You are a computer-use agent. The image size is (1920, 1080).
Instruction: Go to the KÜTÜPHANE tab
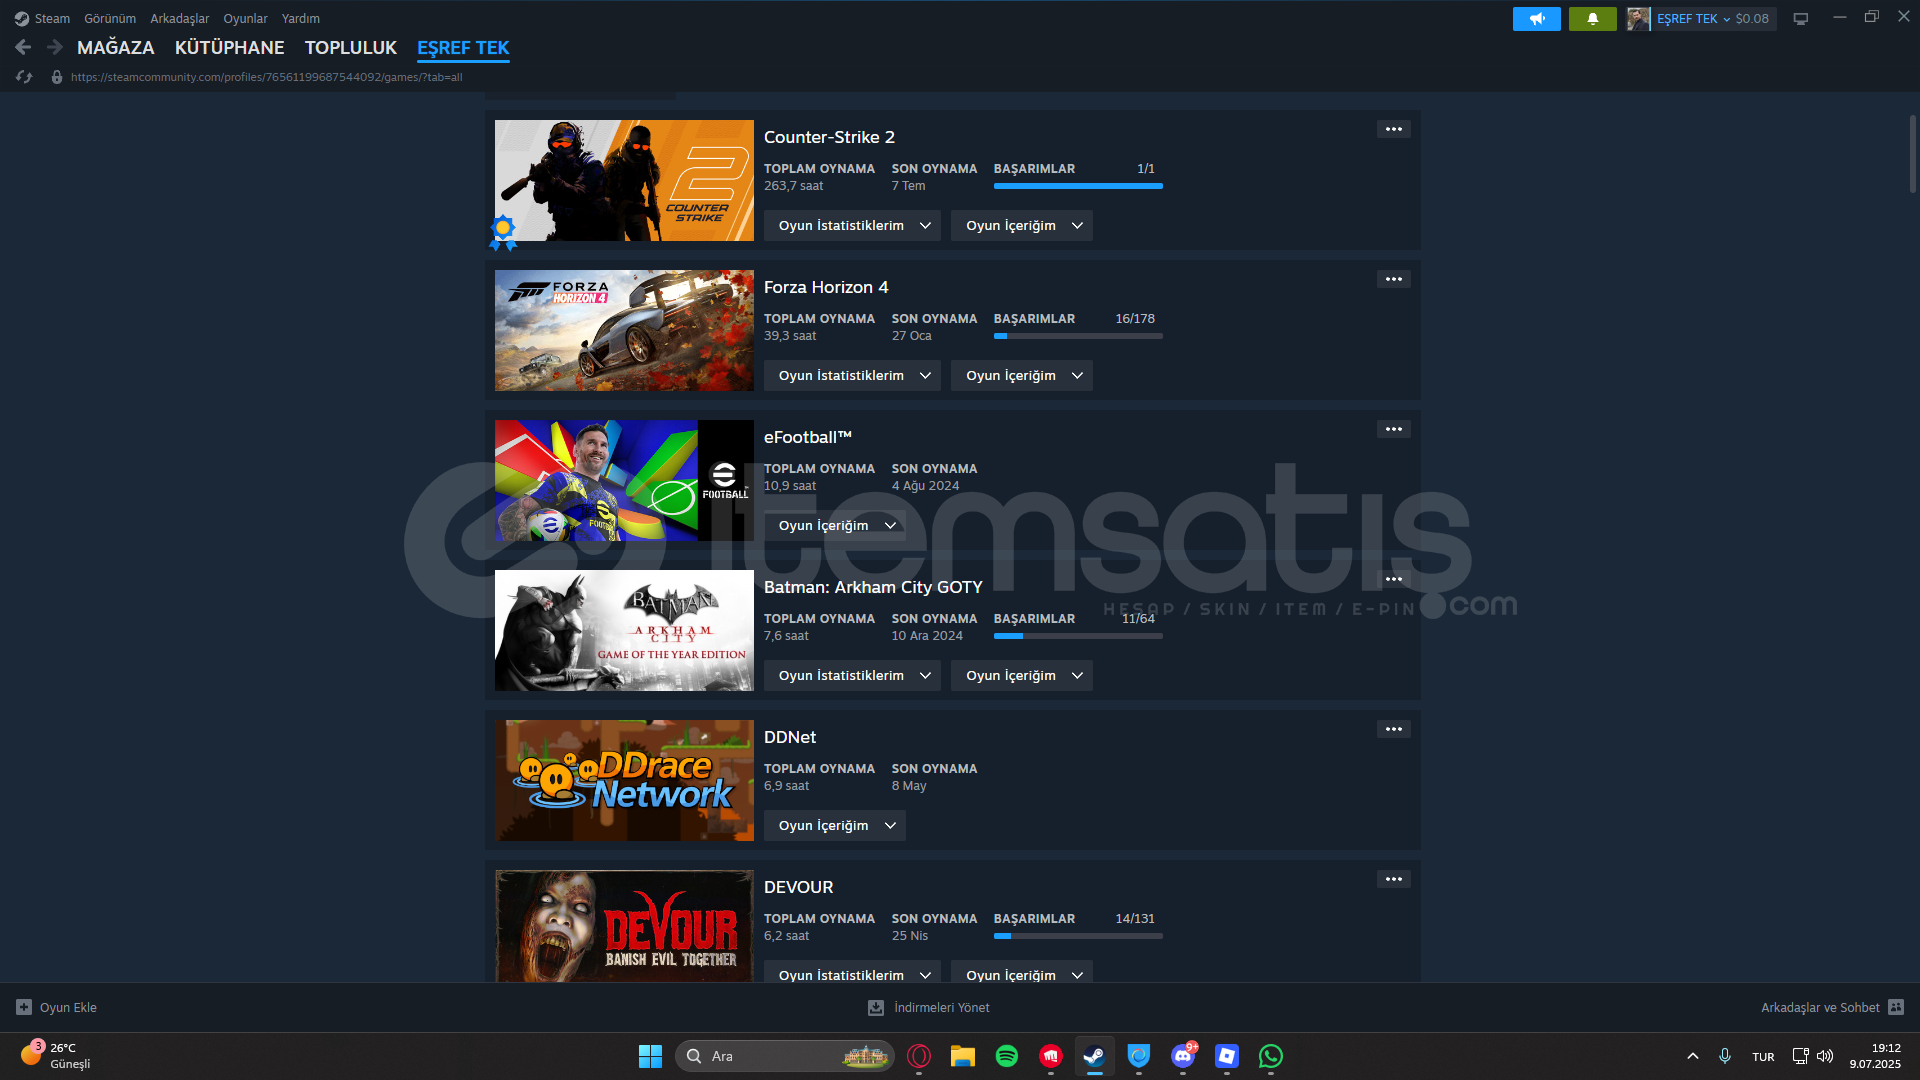(230, 47)
